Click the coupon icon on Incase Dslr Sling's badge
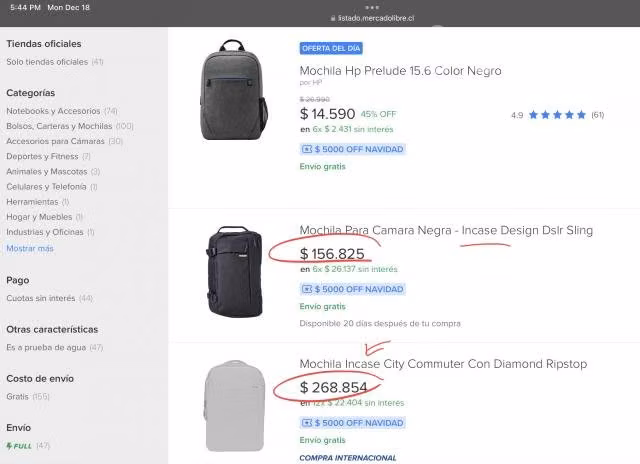 tap(307, 289)
